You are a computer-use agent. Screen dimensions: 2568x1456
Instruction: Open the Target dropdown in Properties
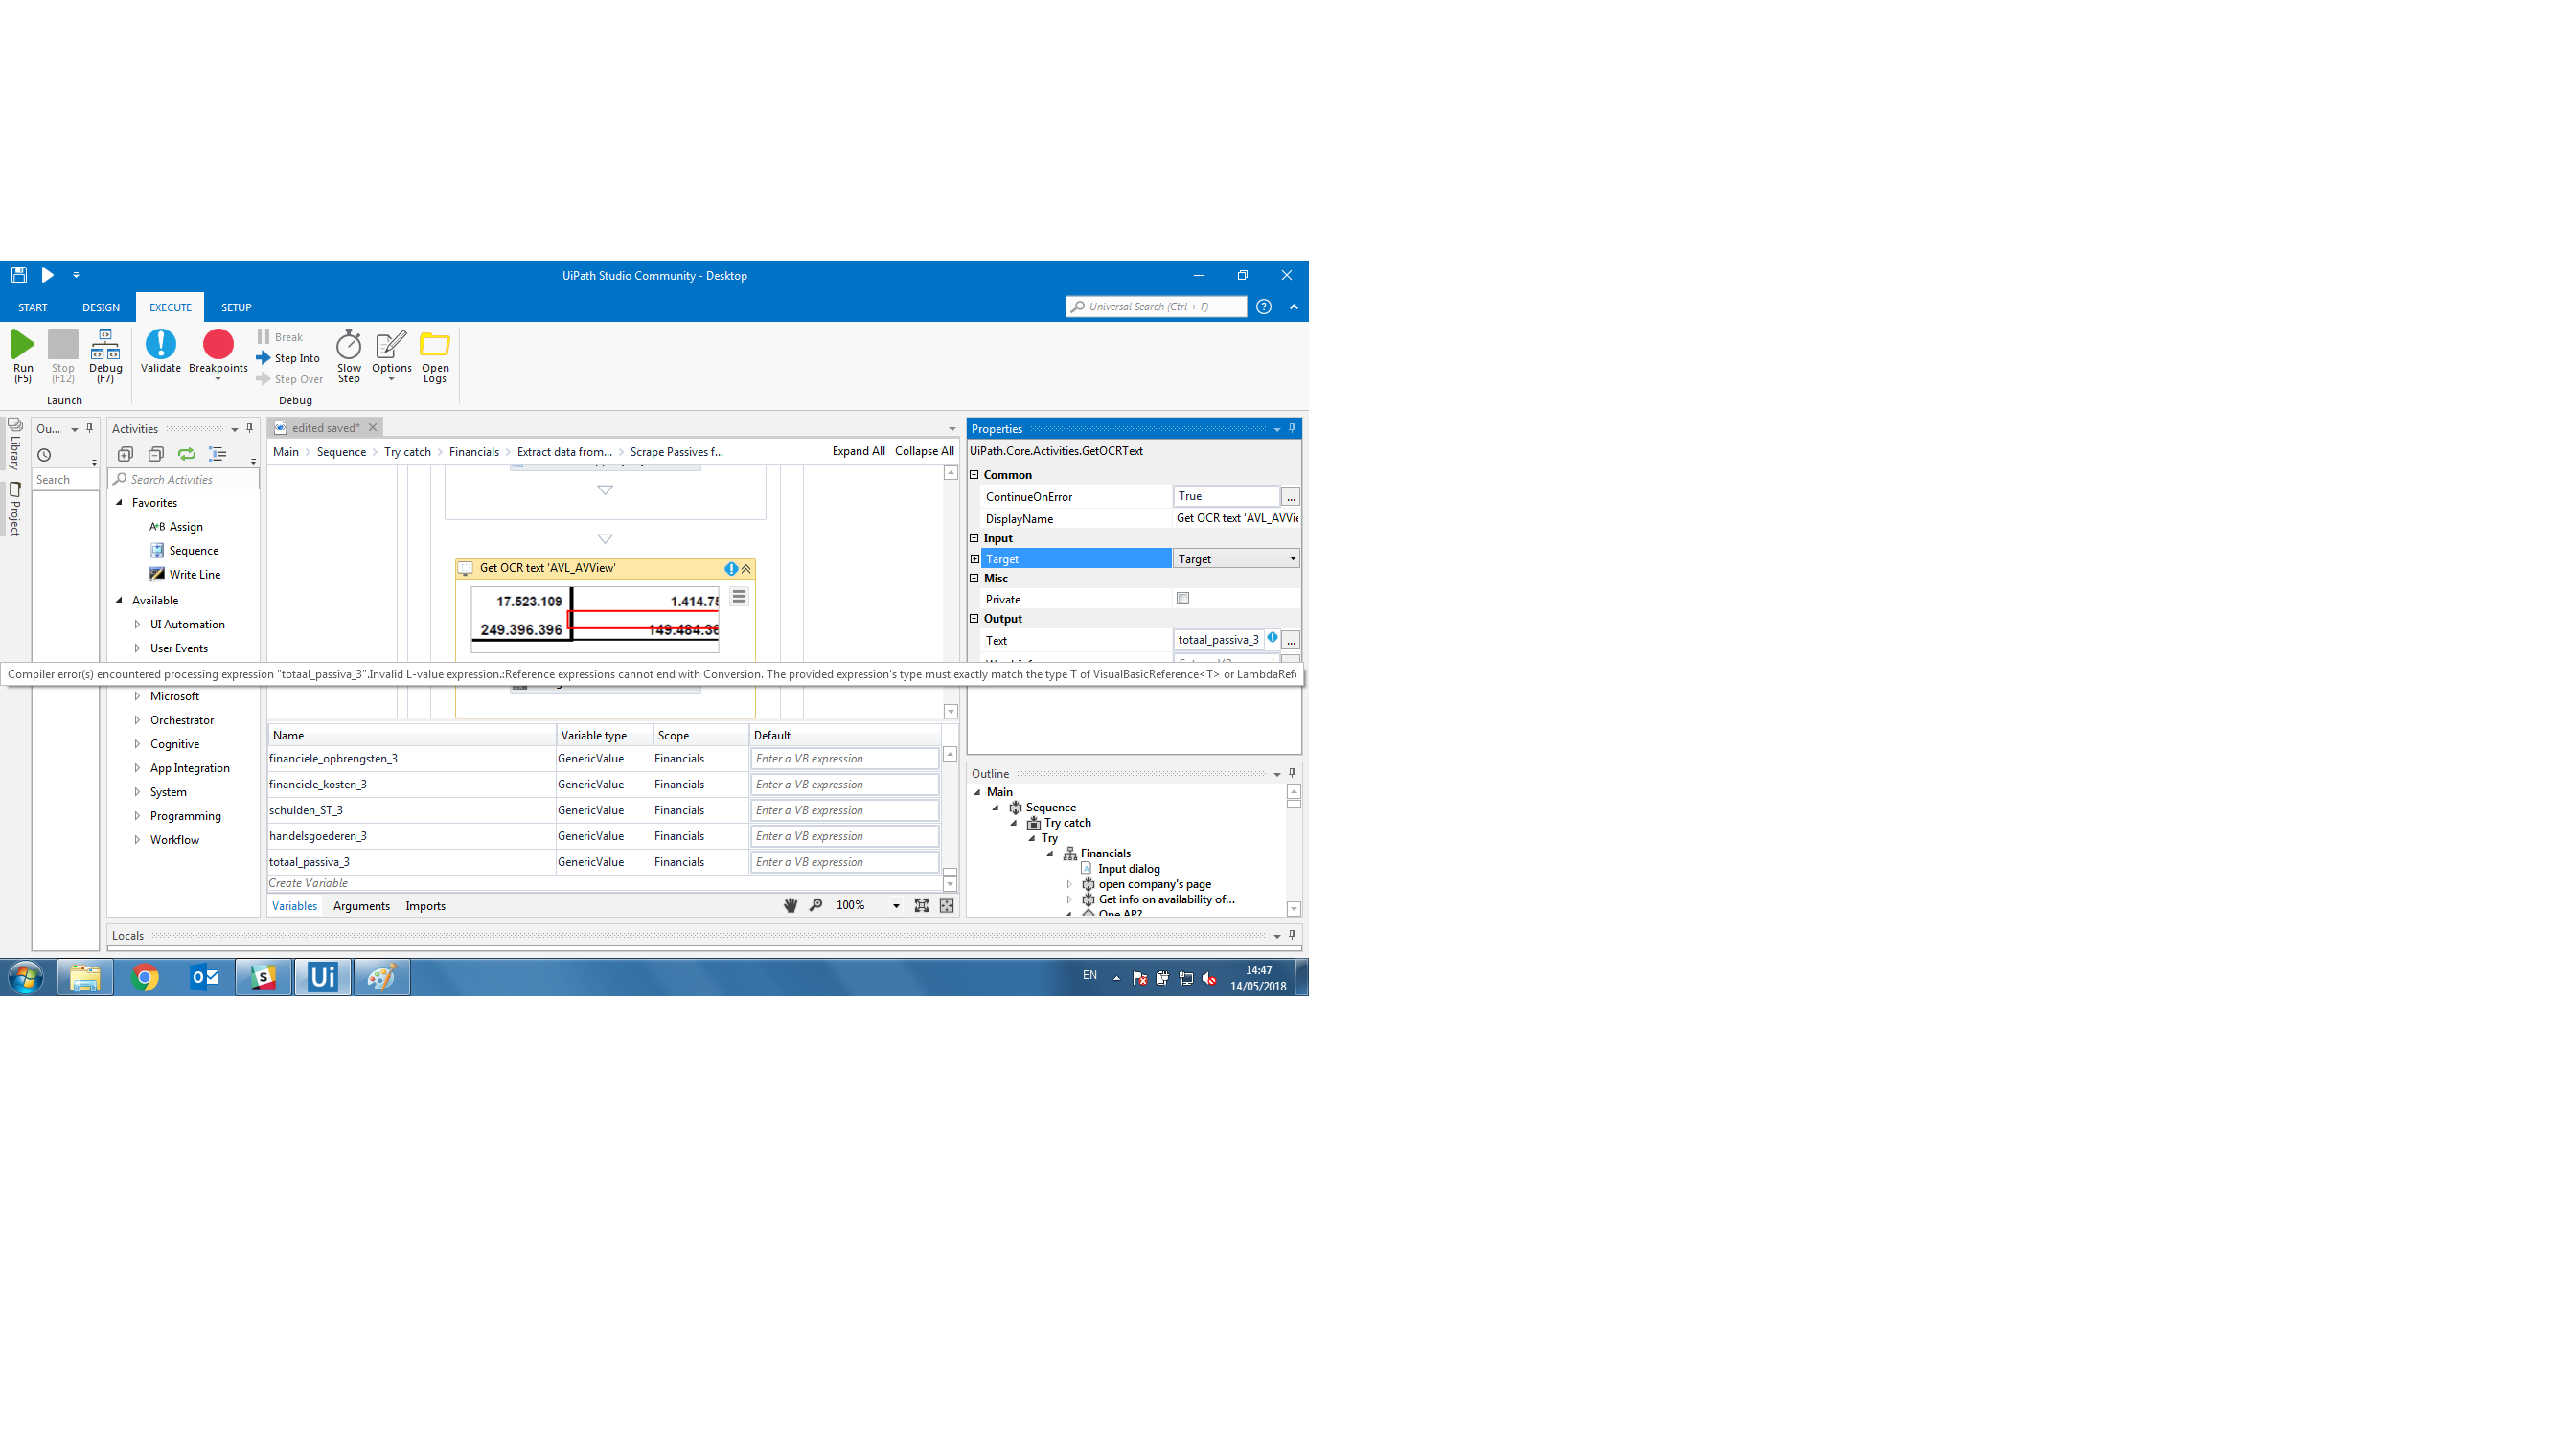[x=1292, y=559]
